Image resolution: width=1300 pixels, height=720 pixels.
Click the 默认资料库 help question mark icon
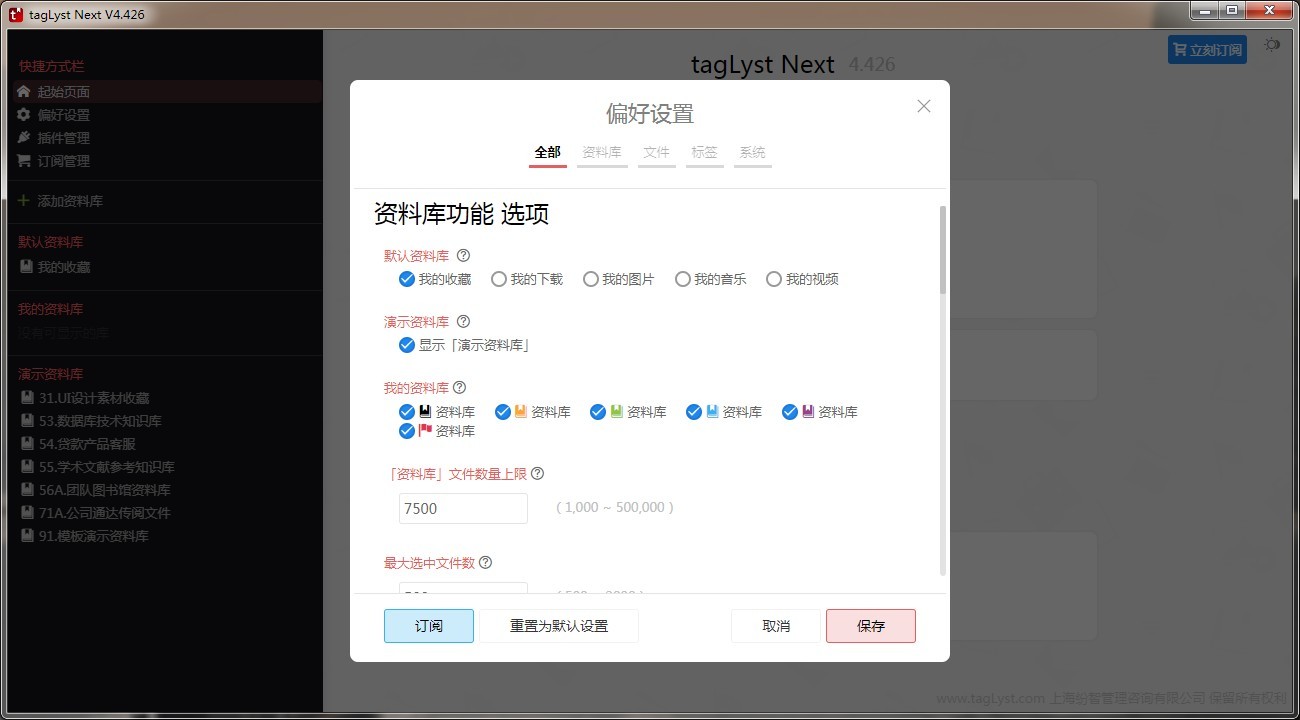pyautogui.click(x=462, y=255)
